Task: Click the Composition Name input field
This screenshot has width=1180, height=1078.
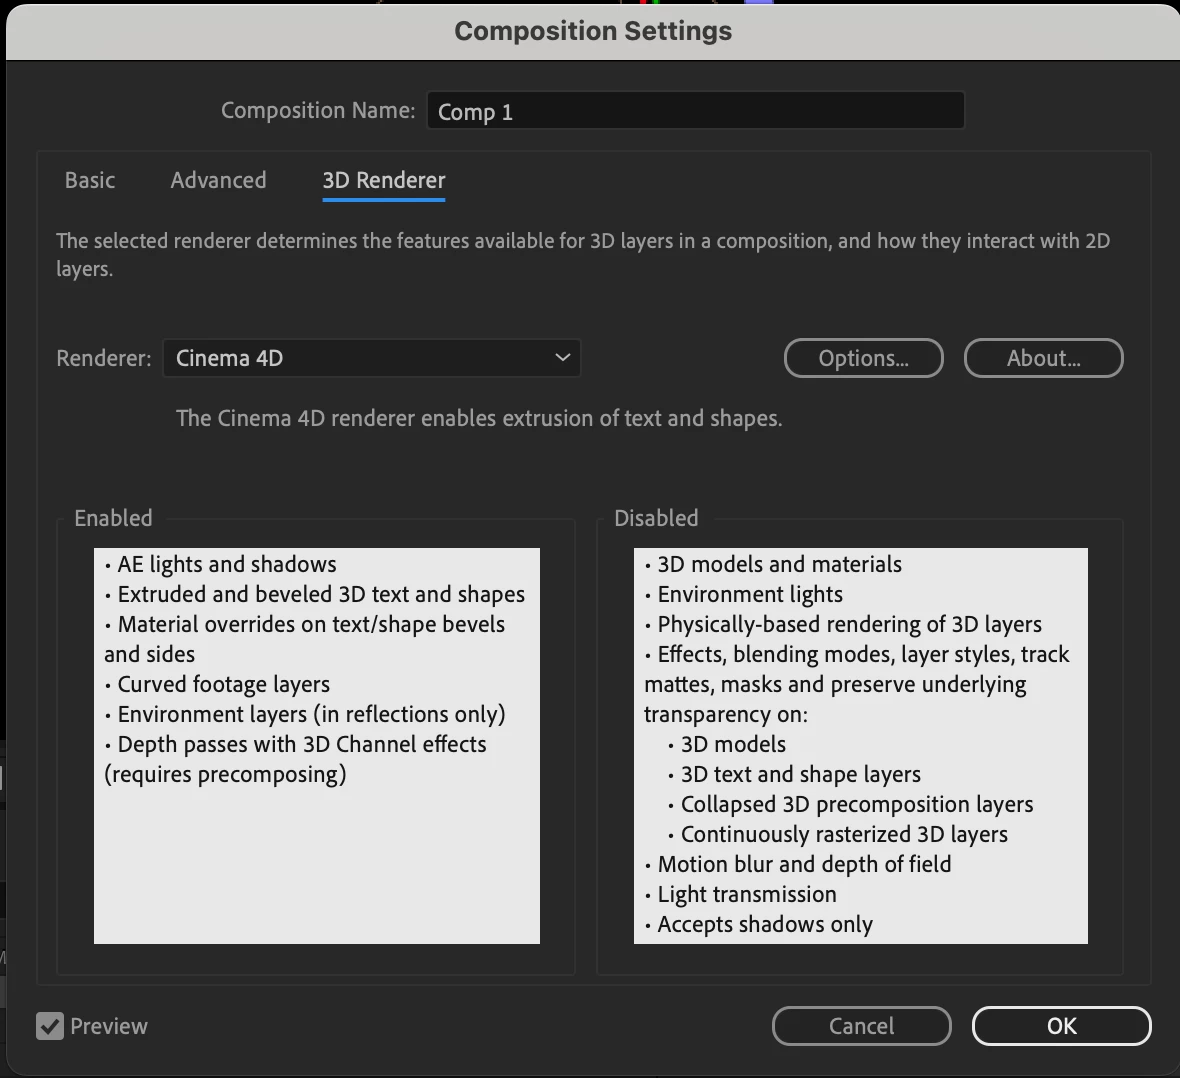Action: 696,111
